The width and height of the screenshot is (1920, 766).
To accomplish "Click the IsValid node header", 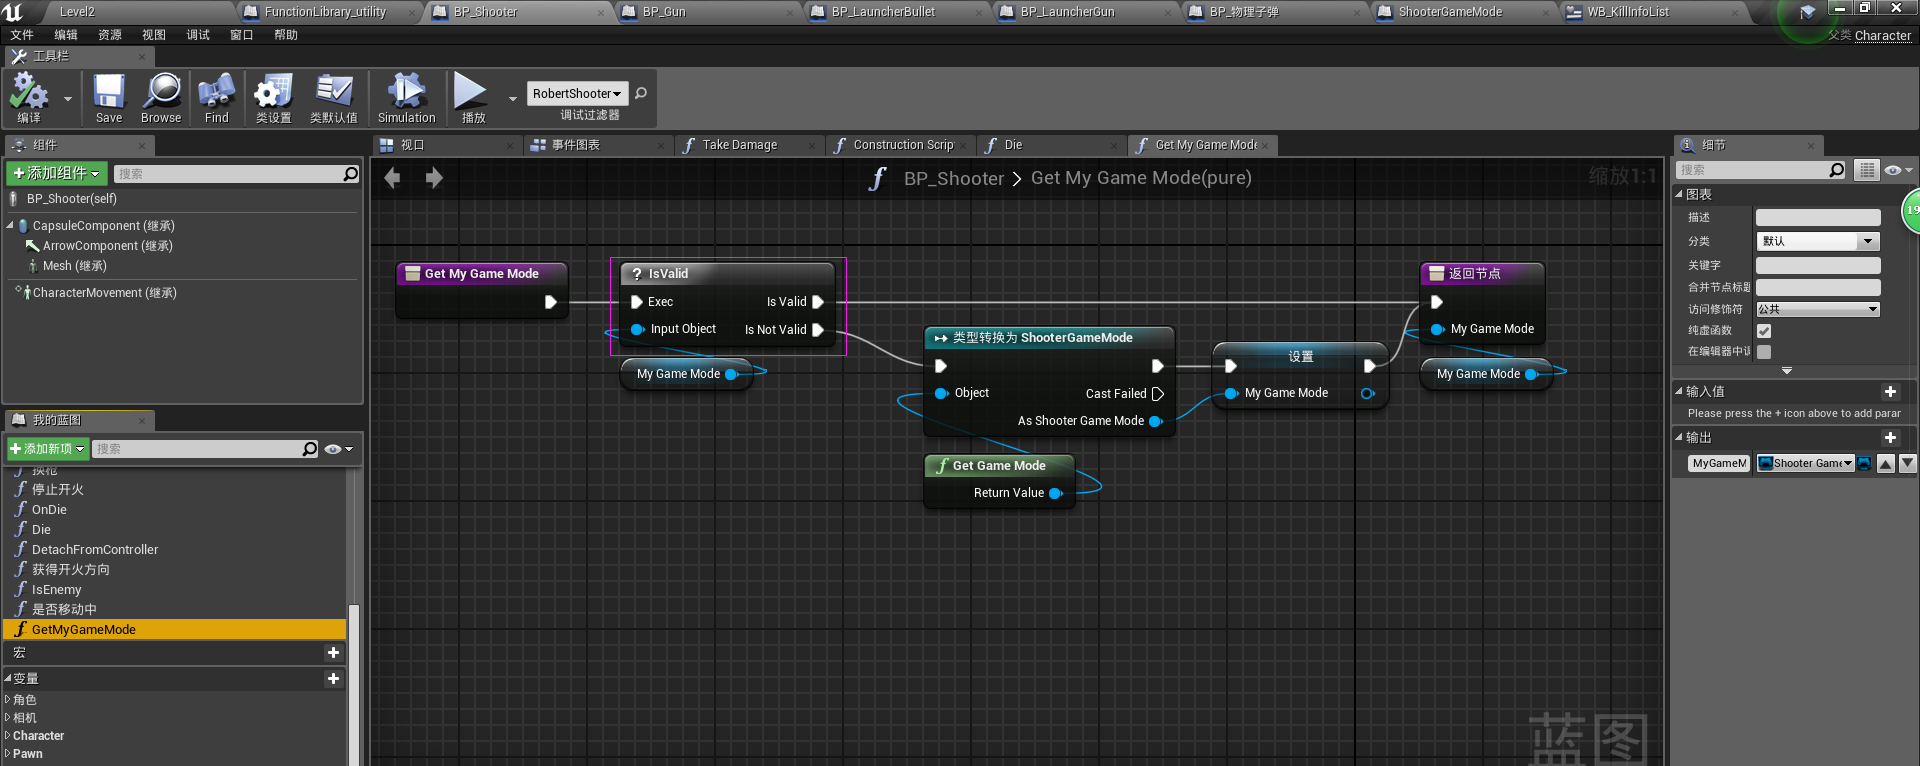I will point(728,273).
